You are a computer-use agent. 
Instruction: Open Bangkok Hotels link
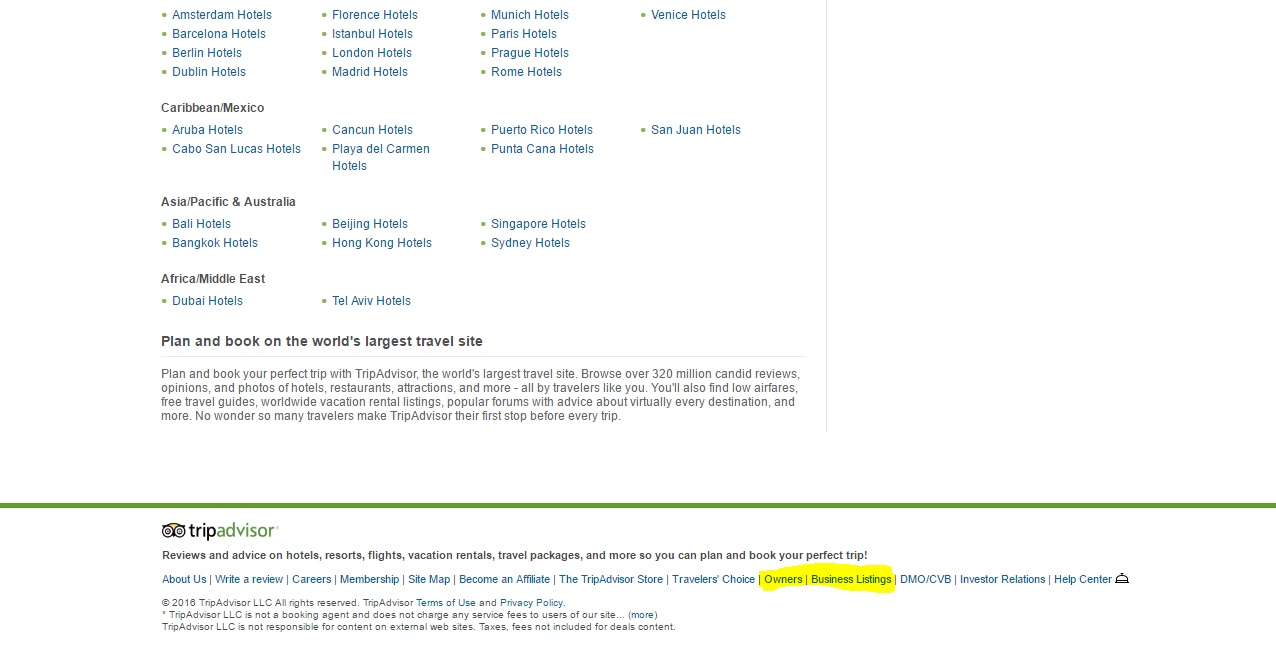[x=215, y=243]
